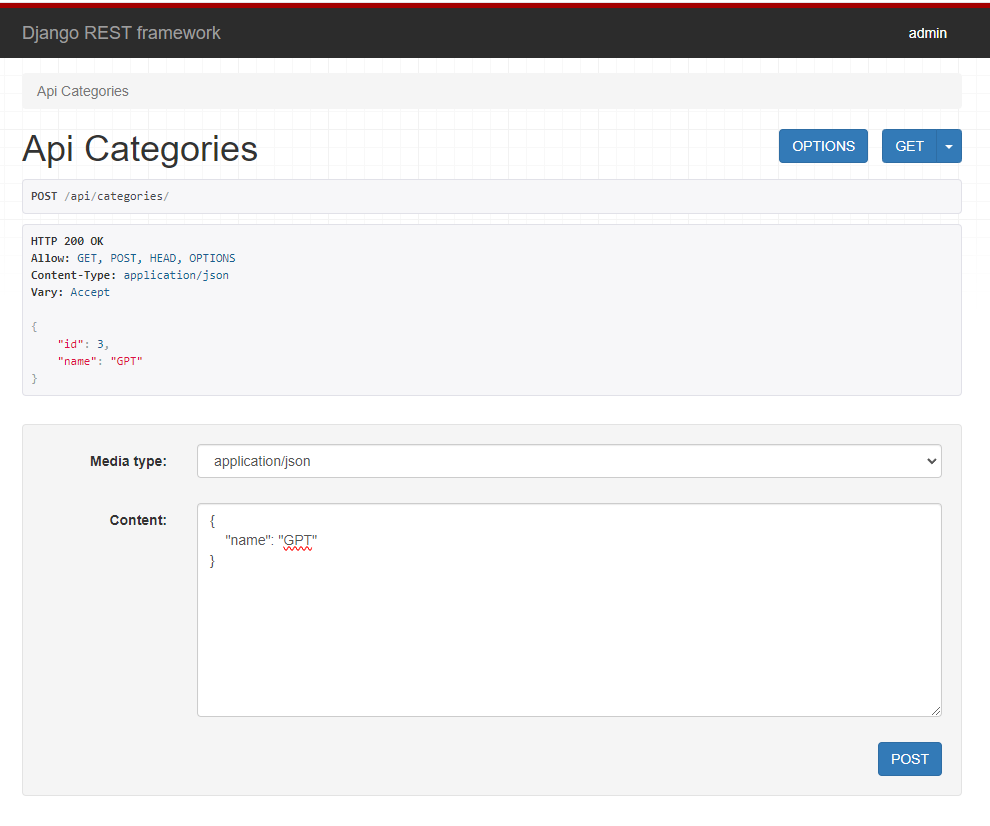Select the 'POST /api/categories/' request line
The image size is (990, 826).
[x=100, y=196]
